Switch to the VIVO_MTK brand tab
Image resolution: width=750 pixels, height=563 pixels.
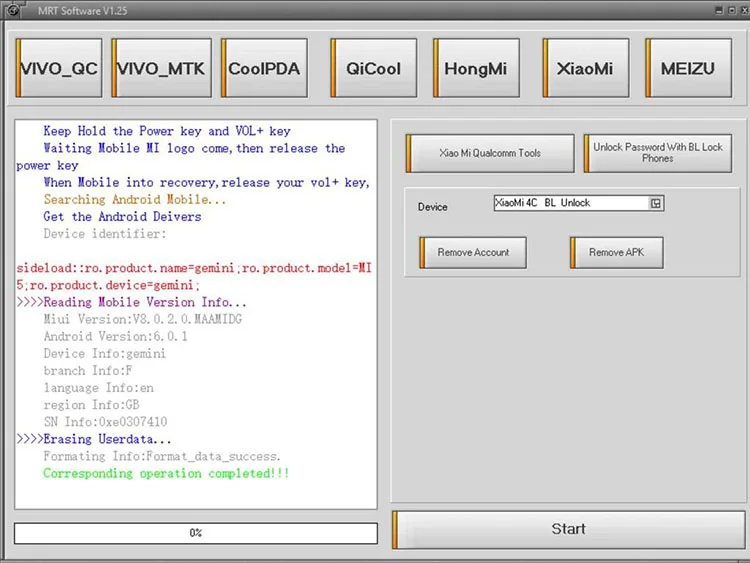[x=161, y=68]
